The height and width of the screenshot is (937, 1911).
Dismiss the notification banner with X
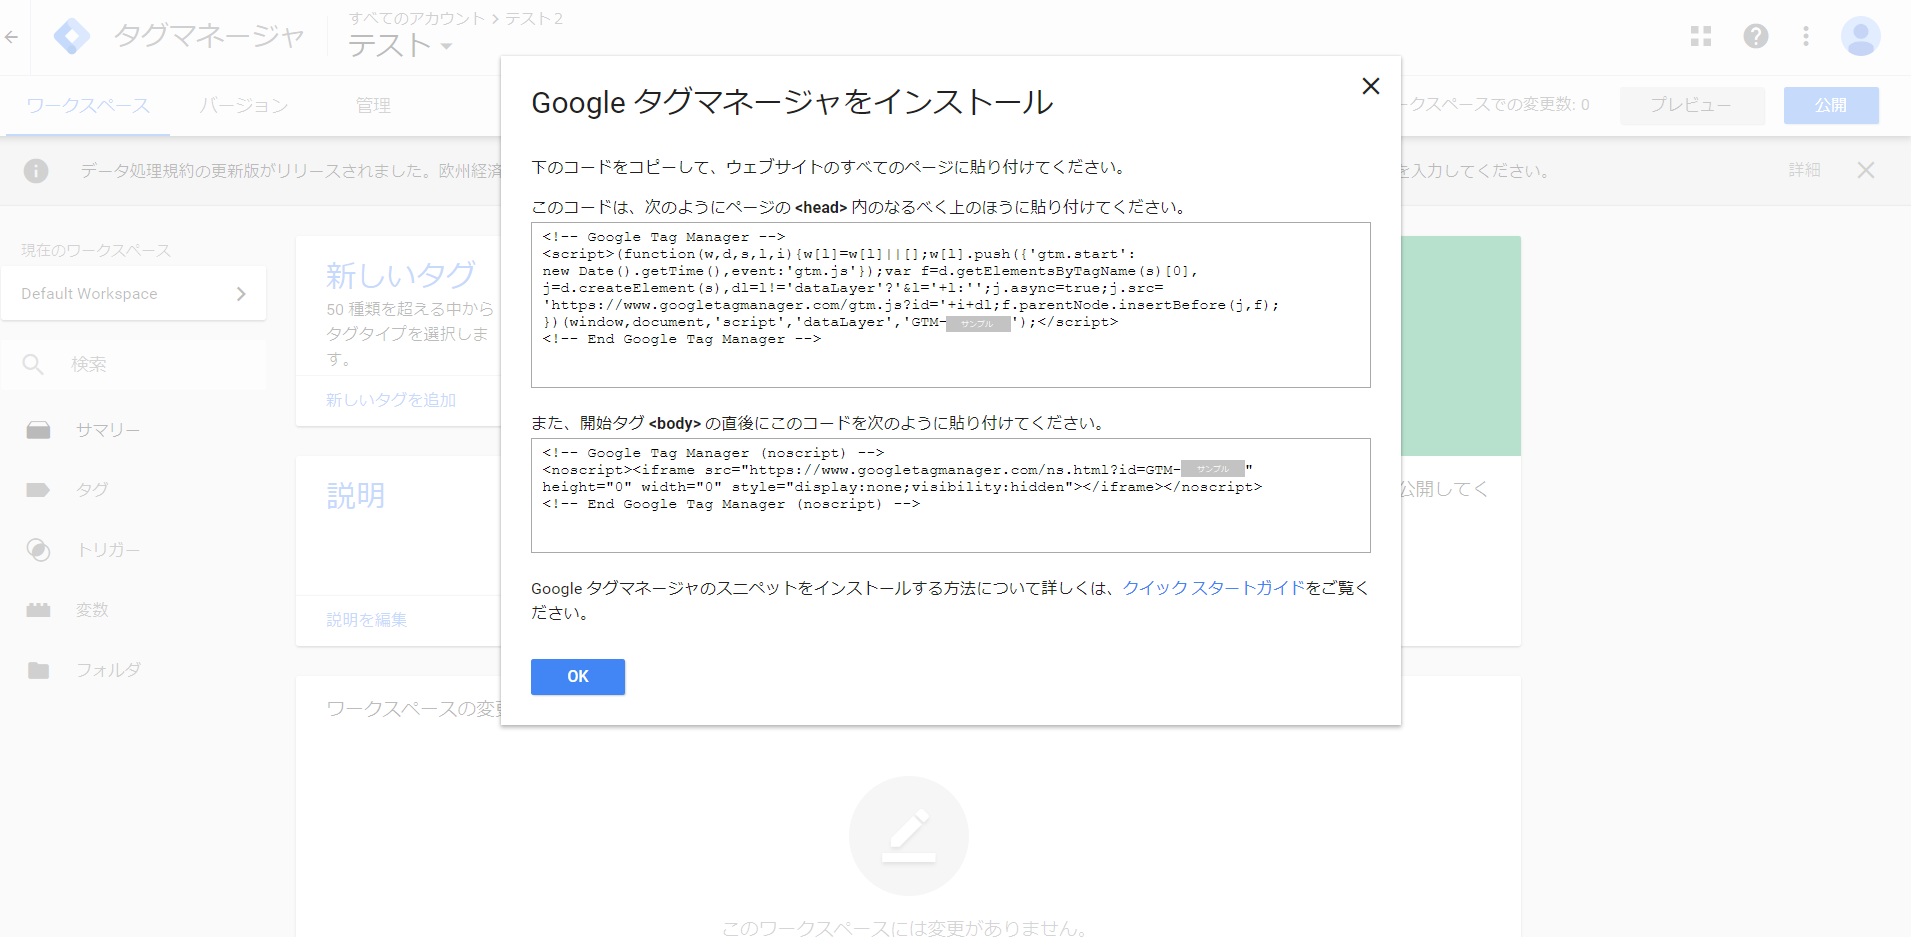pyautogui.click(x=1866, y=170)
